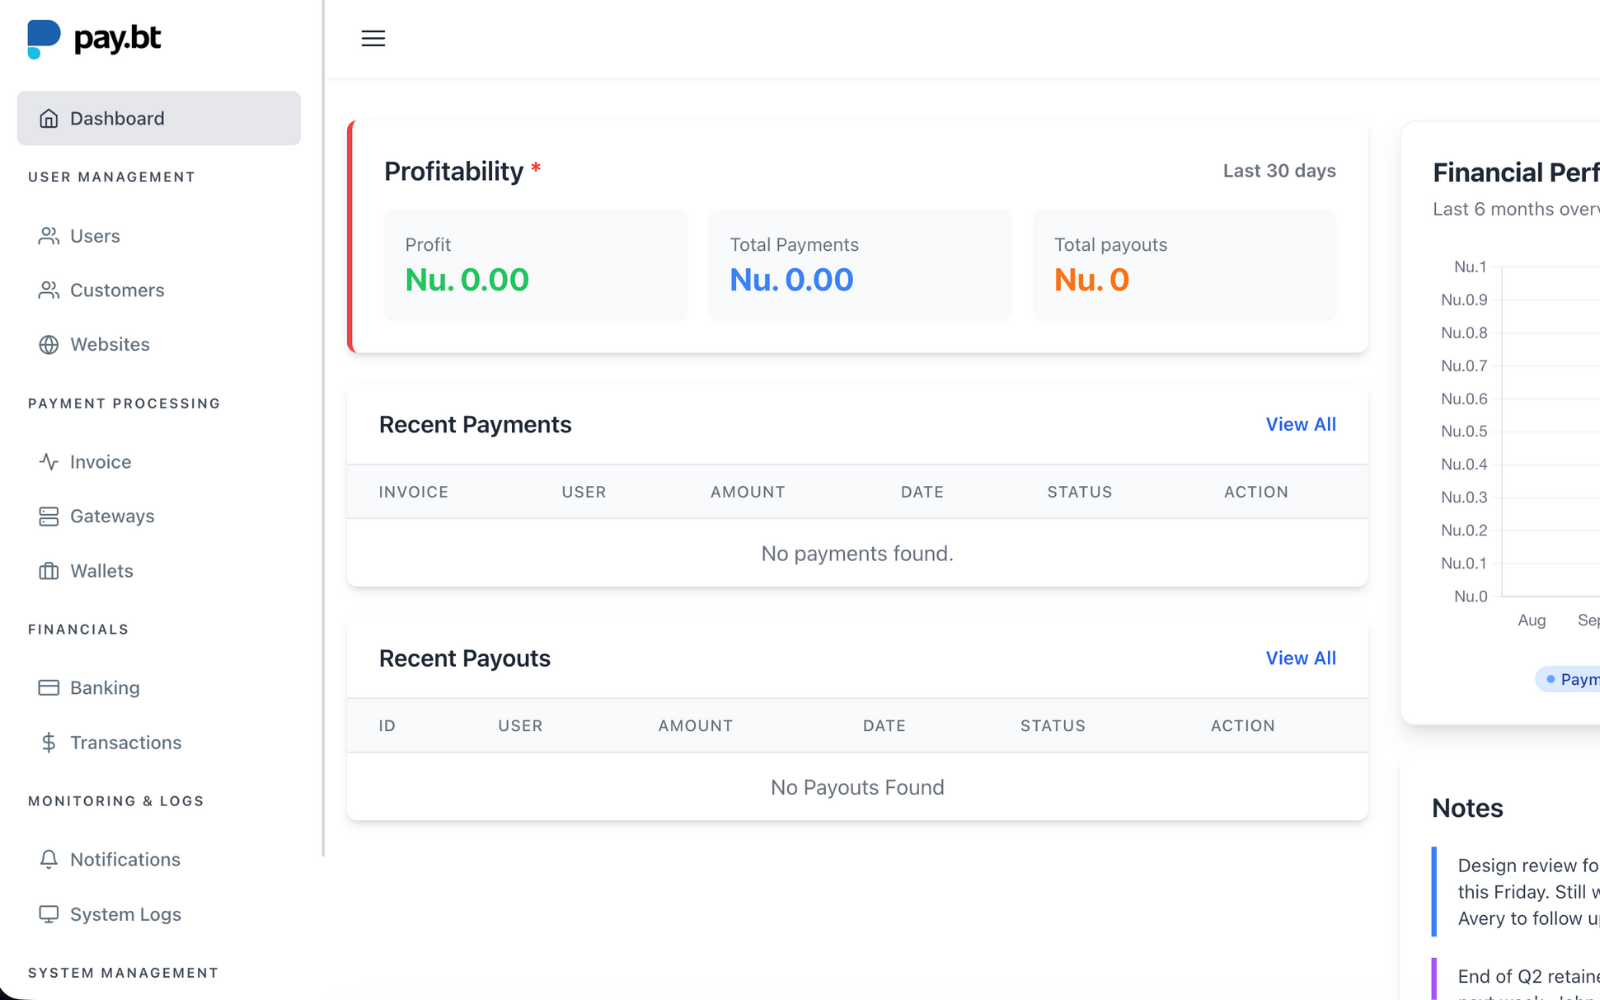
Task: Select the Invoice activity icon
Action: pos(49,462)
